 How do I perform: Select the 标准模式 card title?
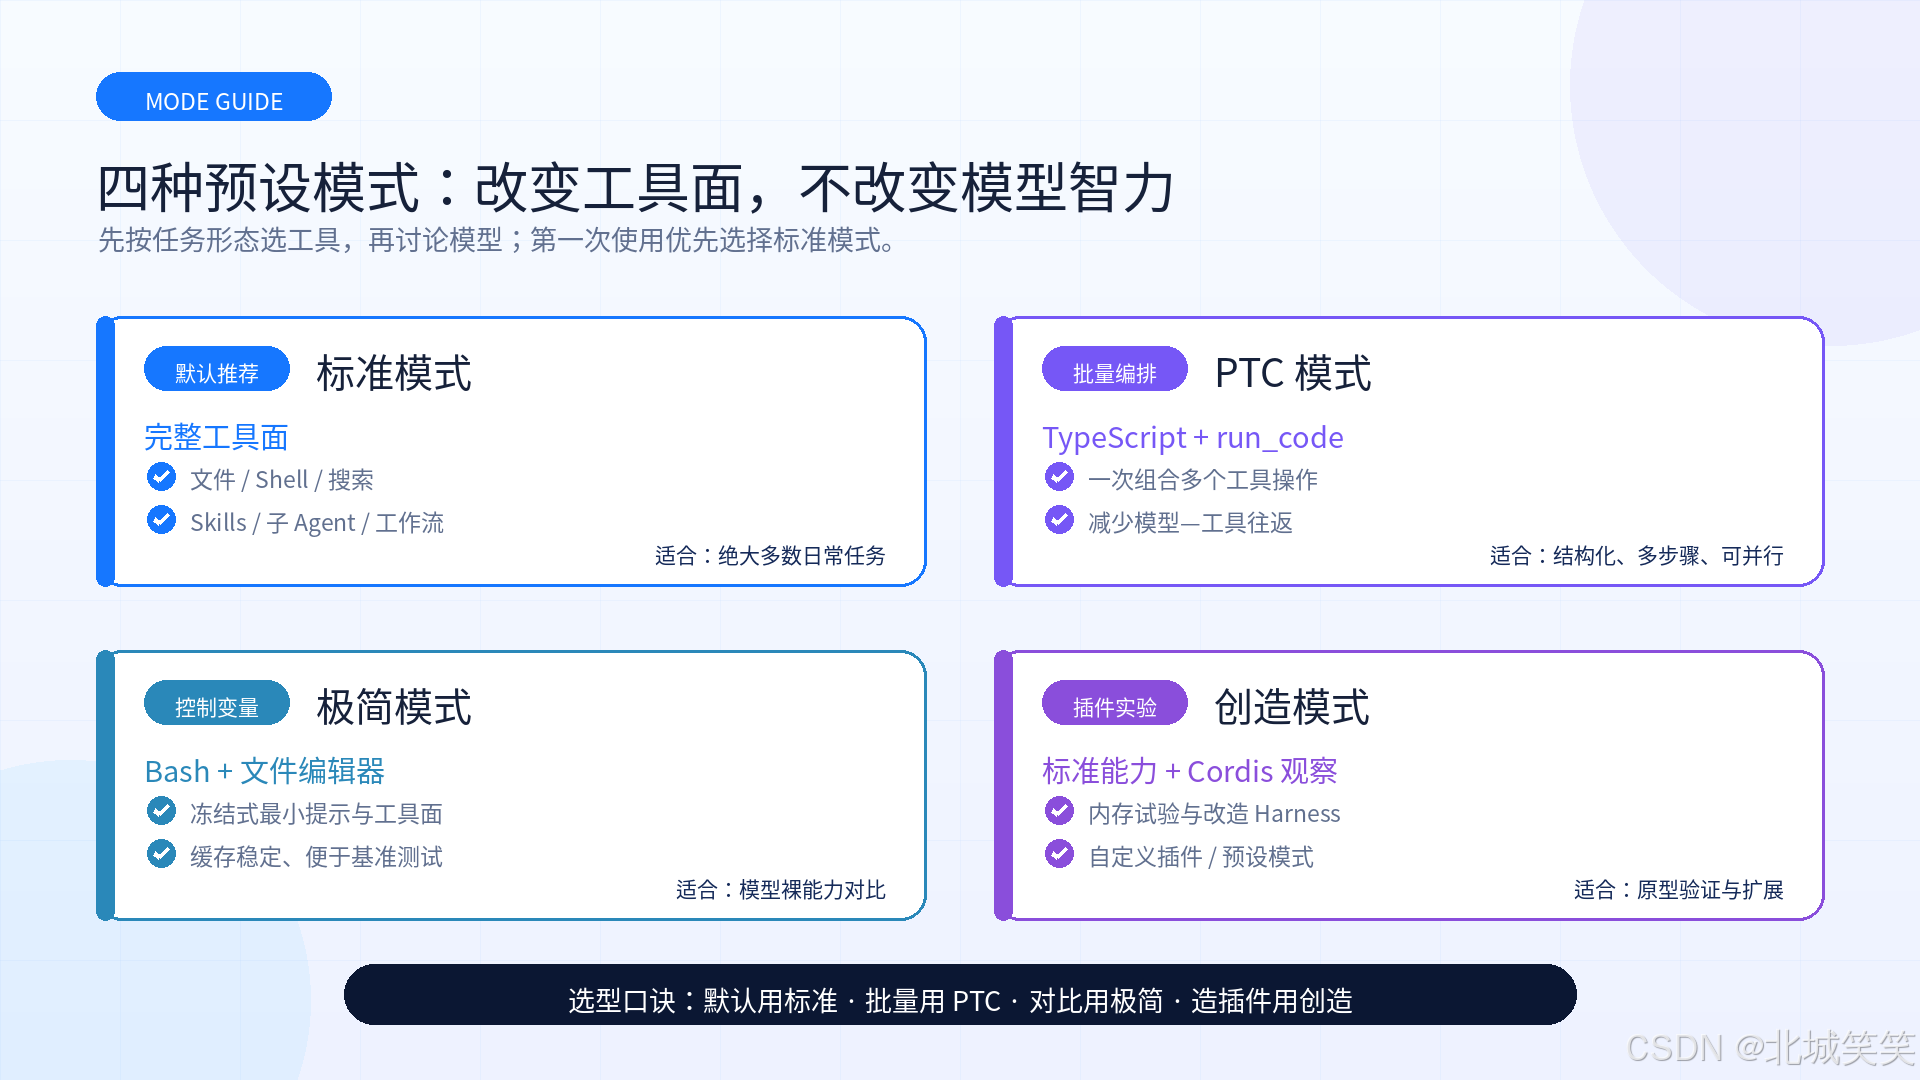tap(394, 373)
